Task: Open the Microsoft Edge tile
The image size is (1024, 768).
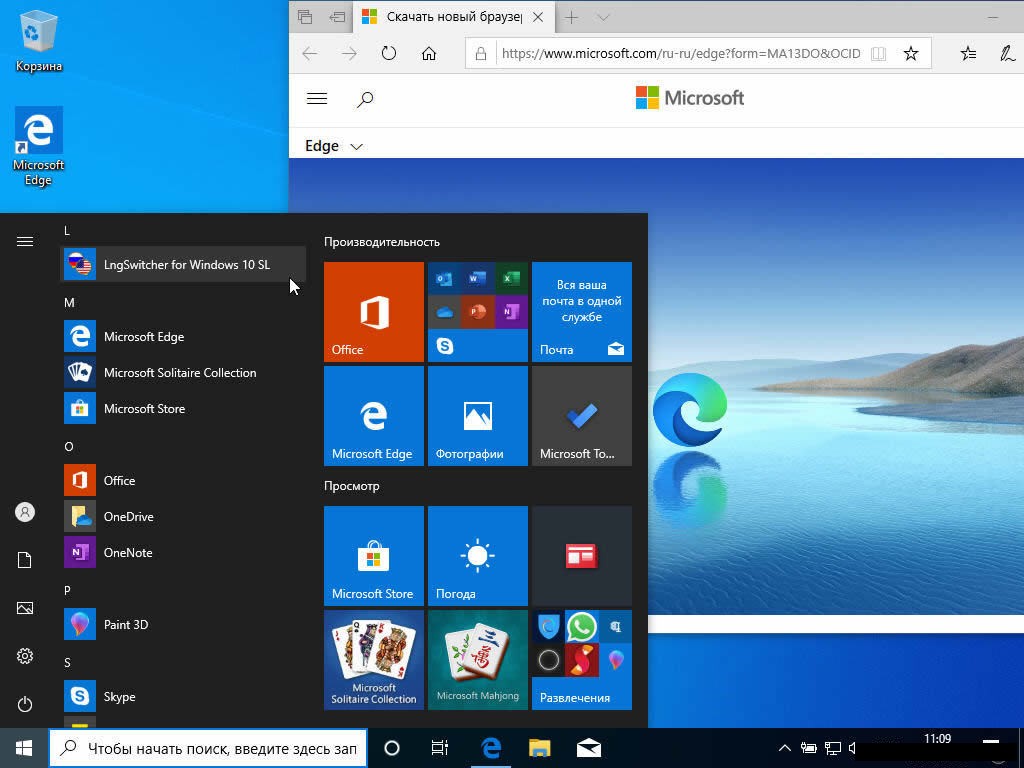Action: point(374,415)
